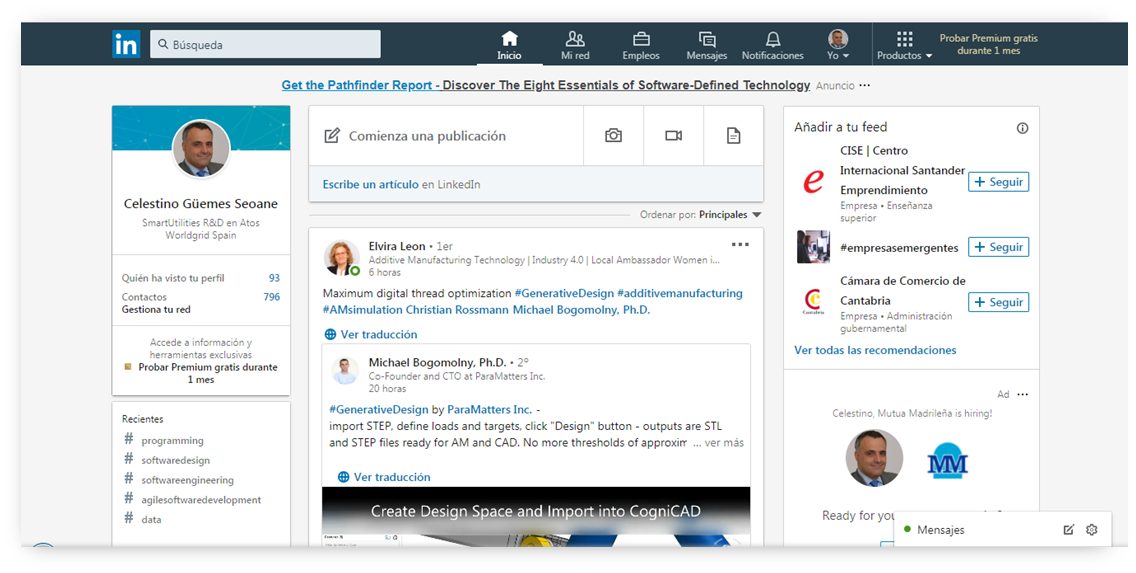This screenshot has height=573, width=1136.
Task: Attach a document with document icon
Action: [734, 135]
